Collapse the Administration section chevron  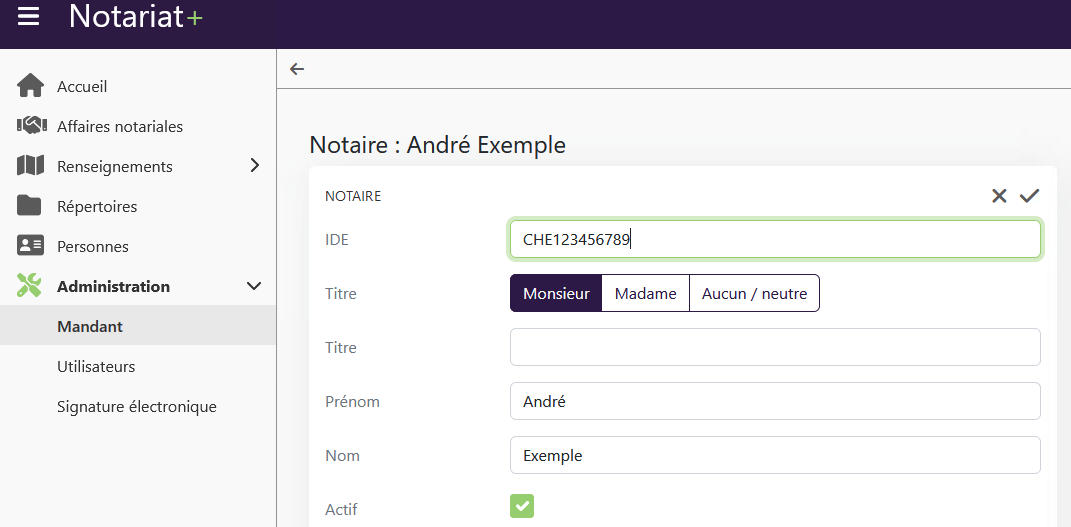tap(254, 286)
